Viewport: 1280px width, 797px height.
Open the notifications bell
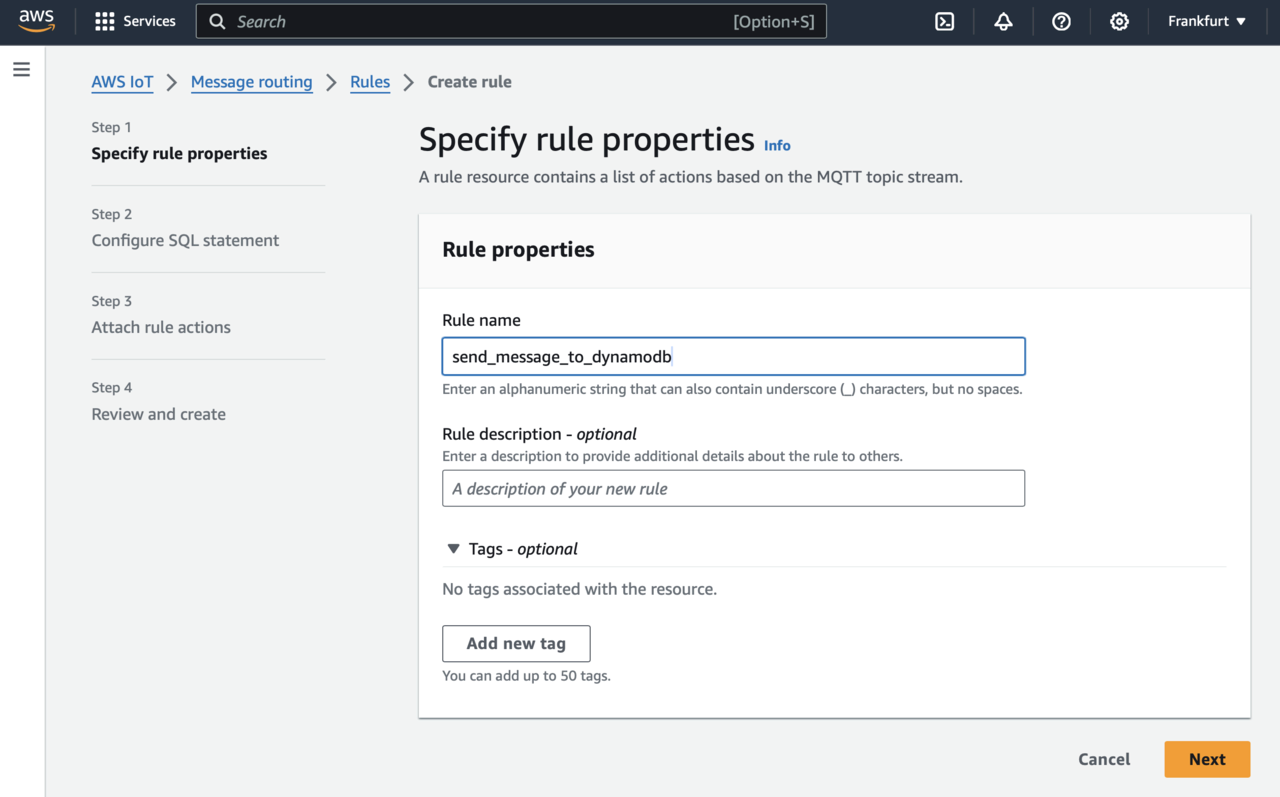1003,21
